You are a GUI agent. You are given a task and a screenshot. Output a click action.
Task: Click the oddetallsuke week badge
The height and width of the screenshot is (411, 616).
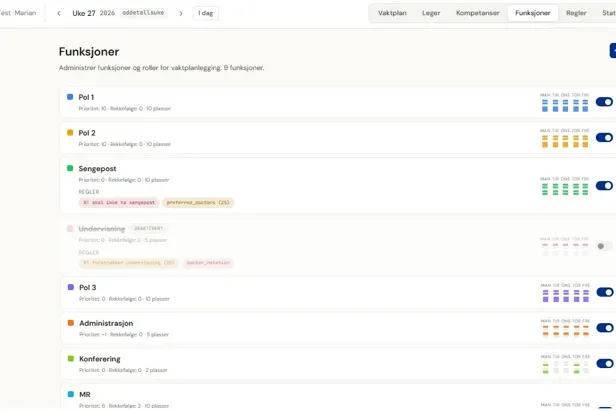point(143,13)
